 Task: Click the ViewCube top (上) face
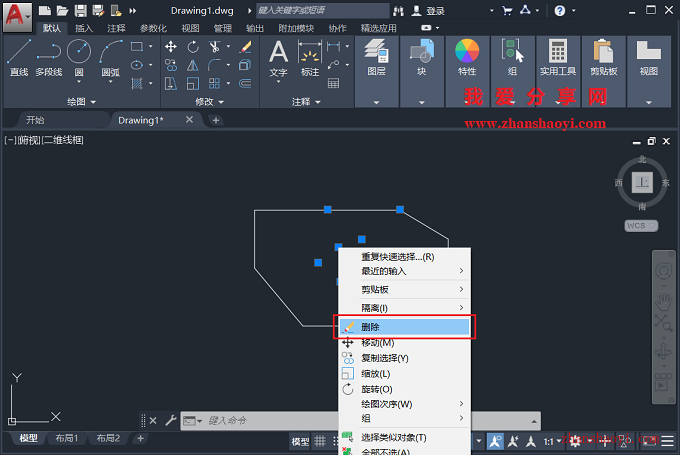tap(642, 182)
